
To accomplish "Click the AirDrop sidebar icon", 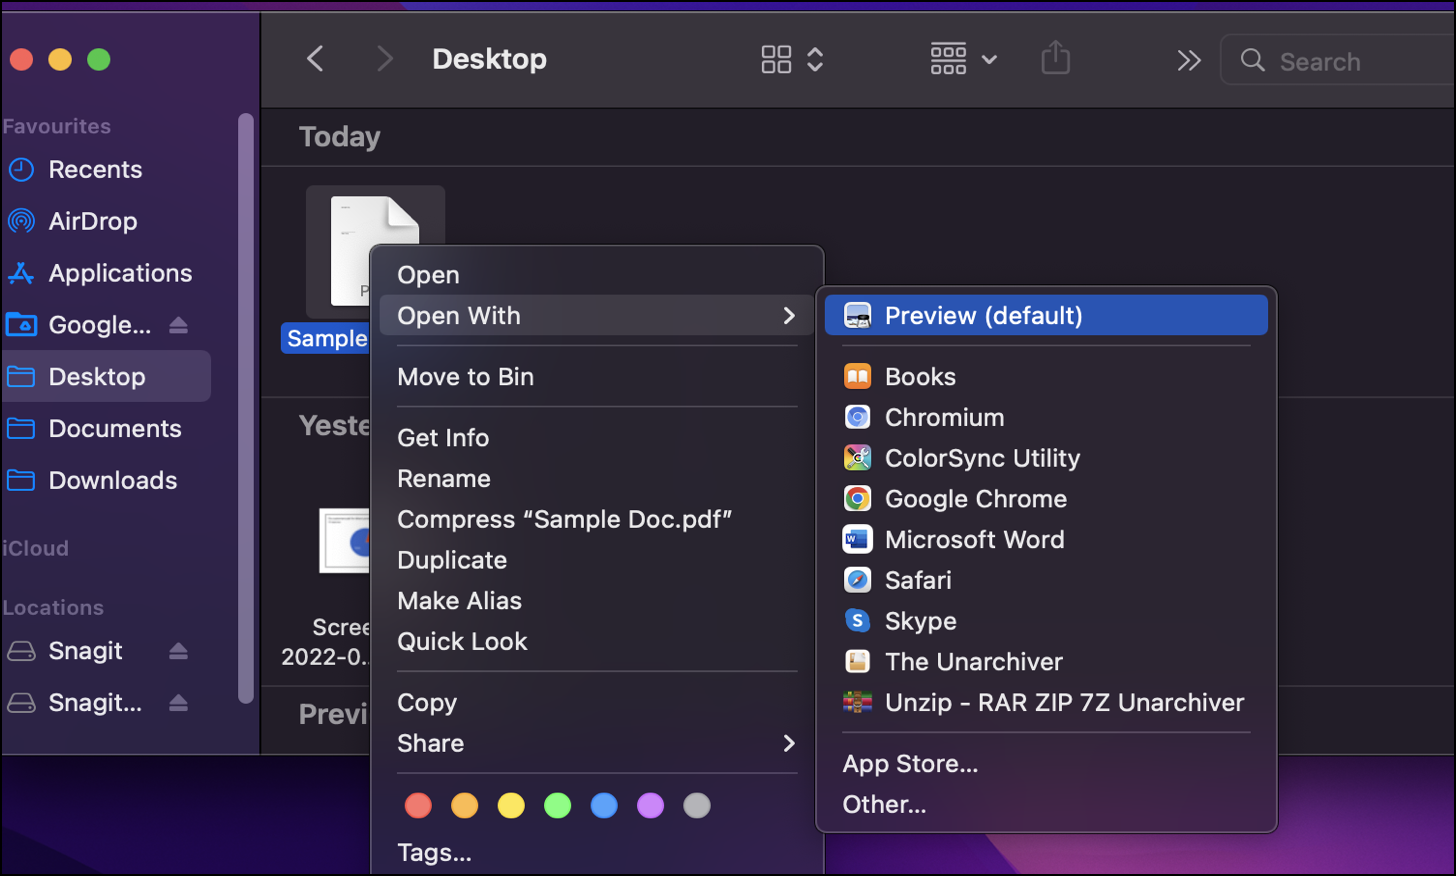I will click(x=21, y=221).
